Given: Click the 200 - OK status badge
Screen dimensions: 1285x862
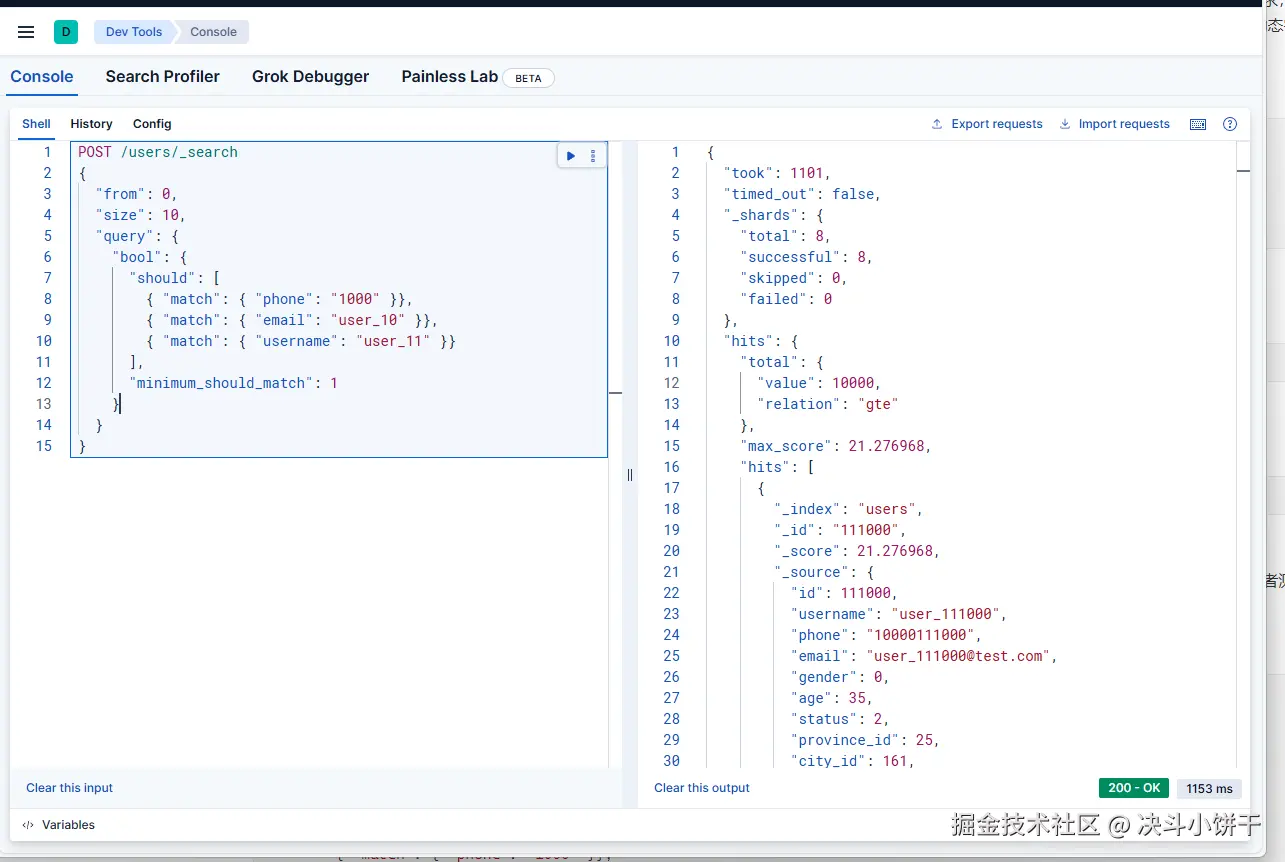Looking at the screenshot, I should click(1134, 788).
